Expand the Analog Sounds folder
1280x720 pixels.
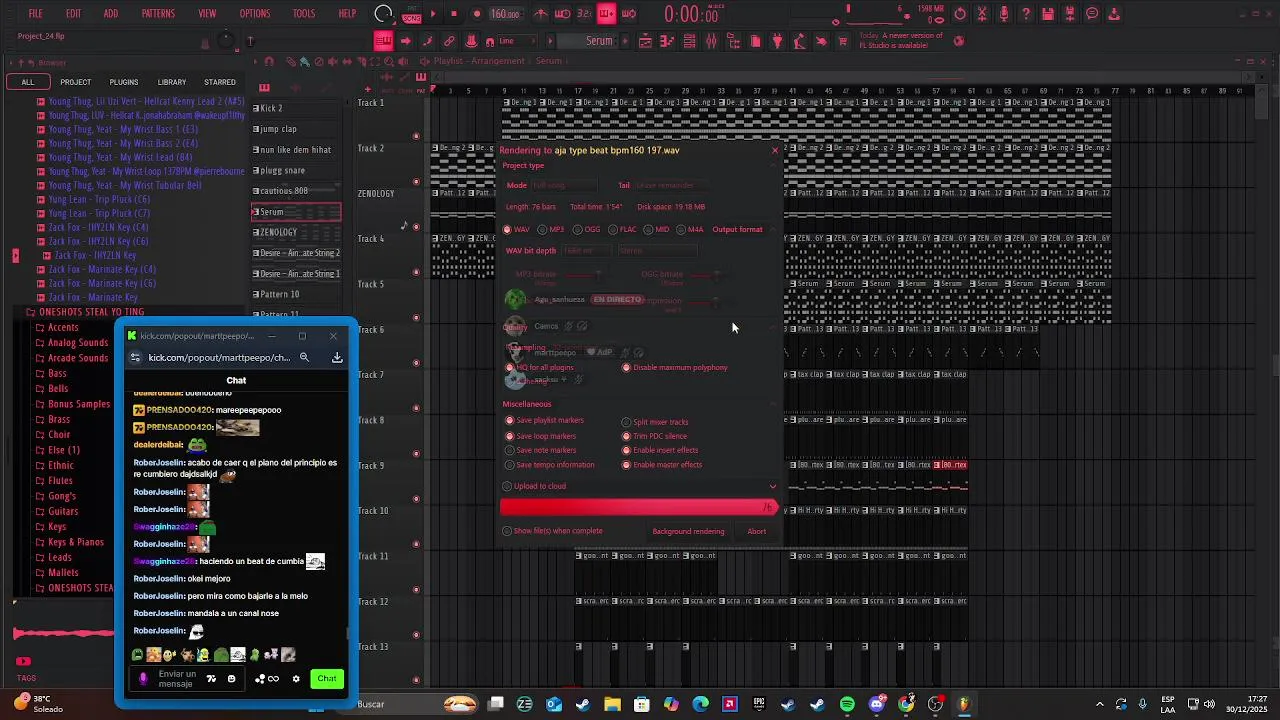coord(78,343)
